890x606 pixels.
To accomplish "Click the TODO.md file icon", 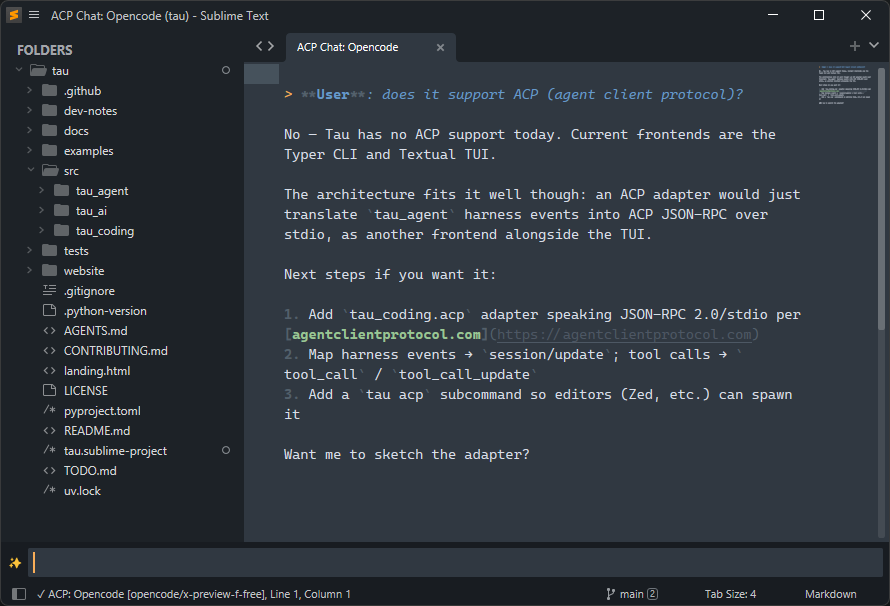I will coord(50,470).
